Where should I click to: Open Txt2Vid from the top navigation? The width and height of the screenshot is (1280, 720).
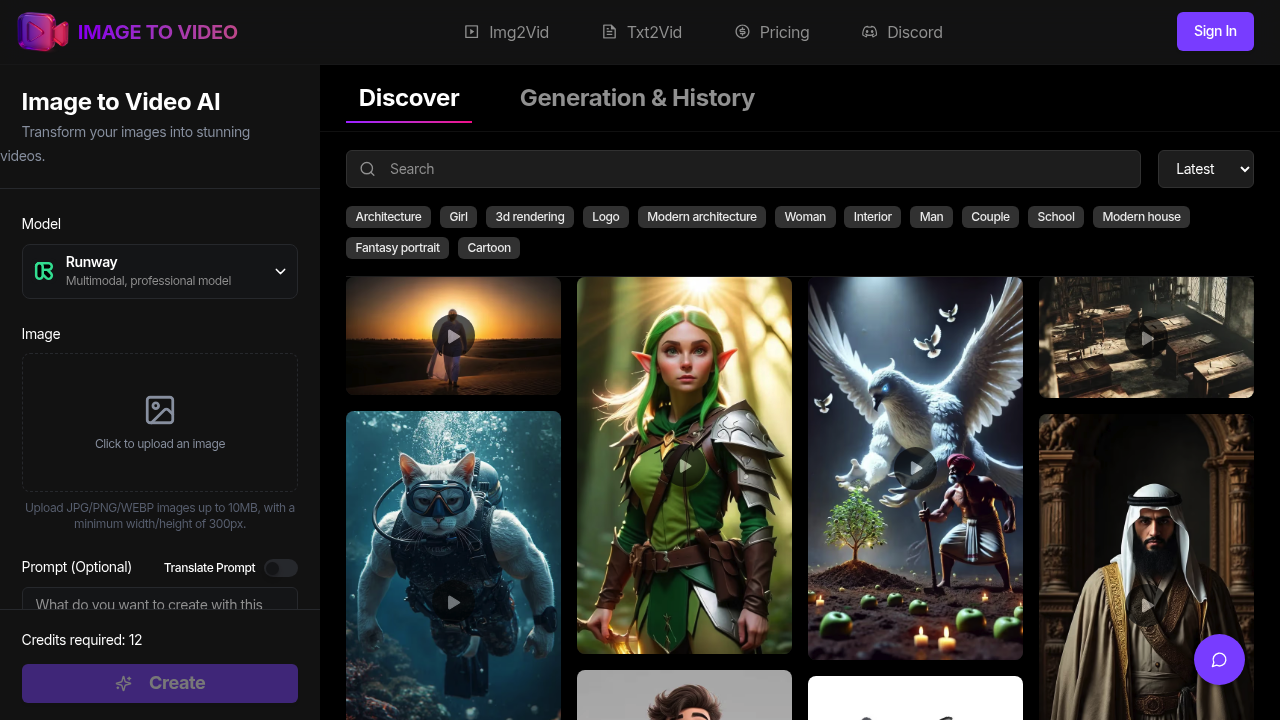(x=642, y=32)
